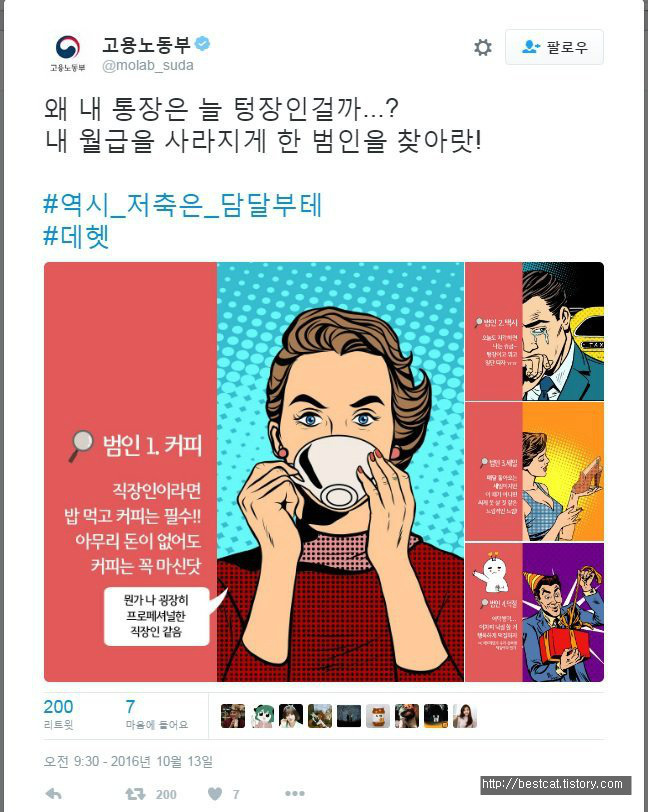Open hashtag #역시_저축은_담달부테
The width and height of the screenshot is (648, 812).
[182, 205]
